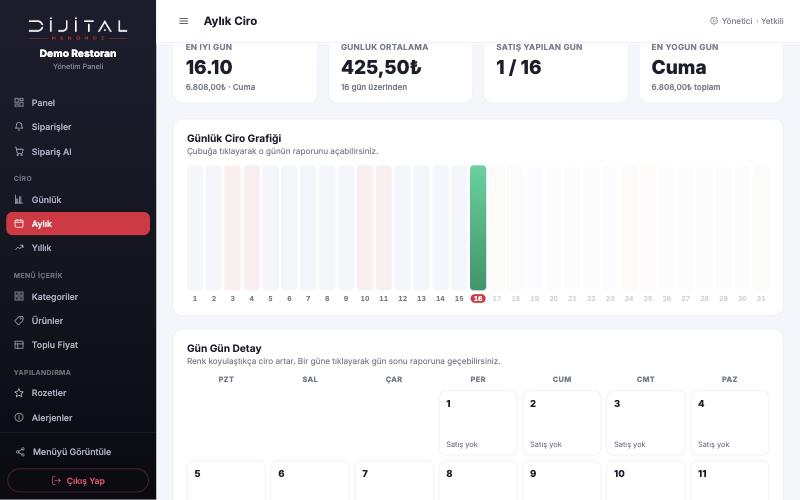
Task: Open day 3 Cumartesi calendar cell
Action: coord(646,423)
